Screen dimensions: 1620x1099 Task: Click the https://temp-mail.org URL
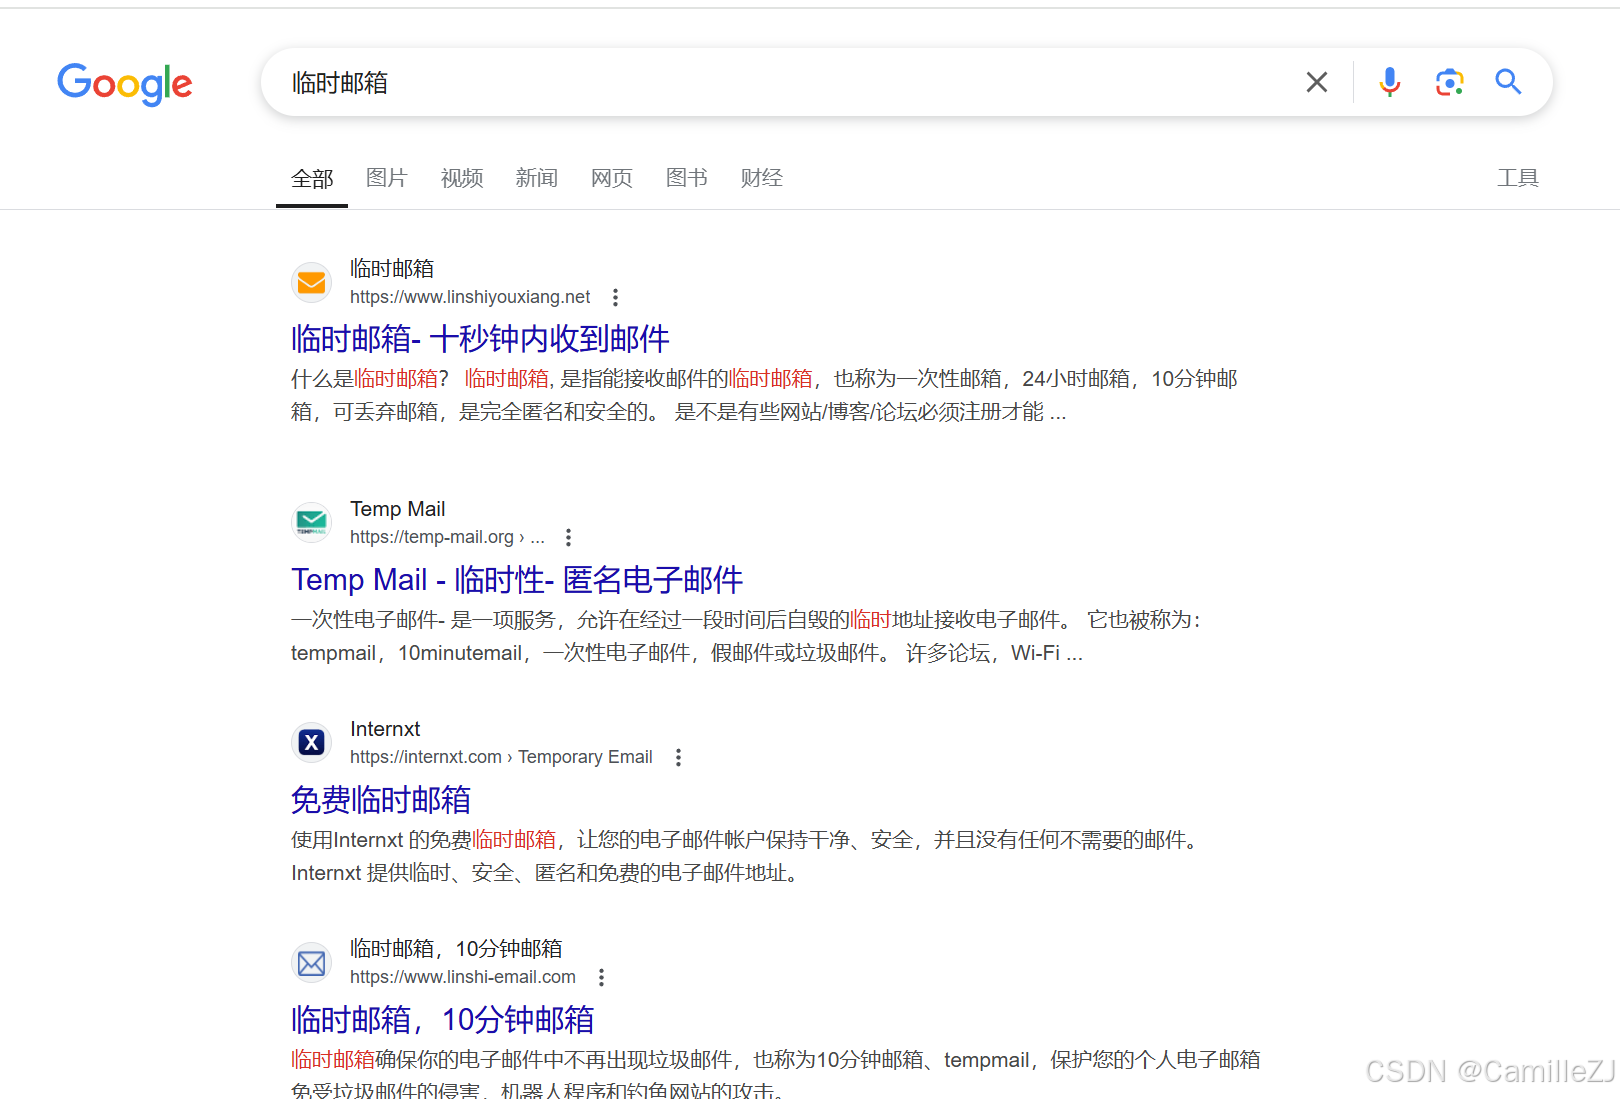[447, 537]
